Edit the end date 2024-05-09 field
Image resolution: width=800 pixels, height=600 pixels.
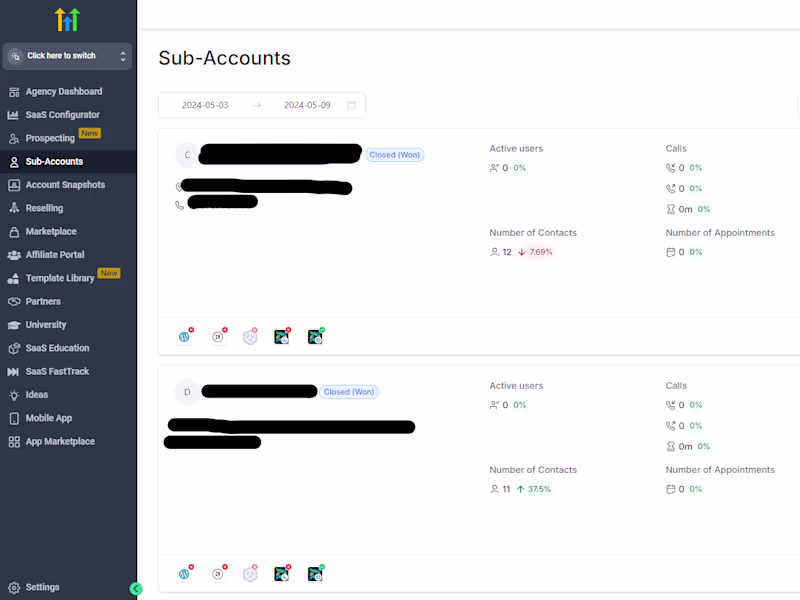tap(307, 105)
